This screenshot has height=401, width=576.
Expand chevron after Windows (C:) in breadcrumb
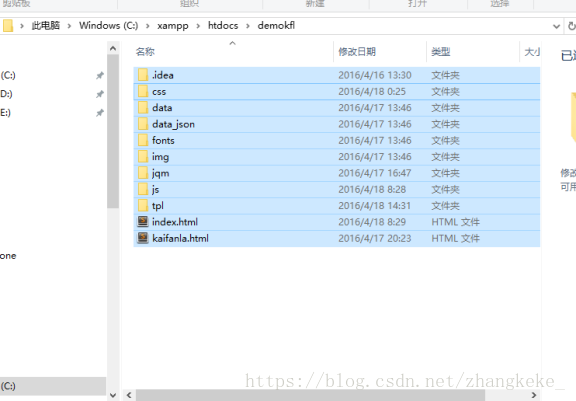pyautogui.click(x=148, y=26)
